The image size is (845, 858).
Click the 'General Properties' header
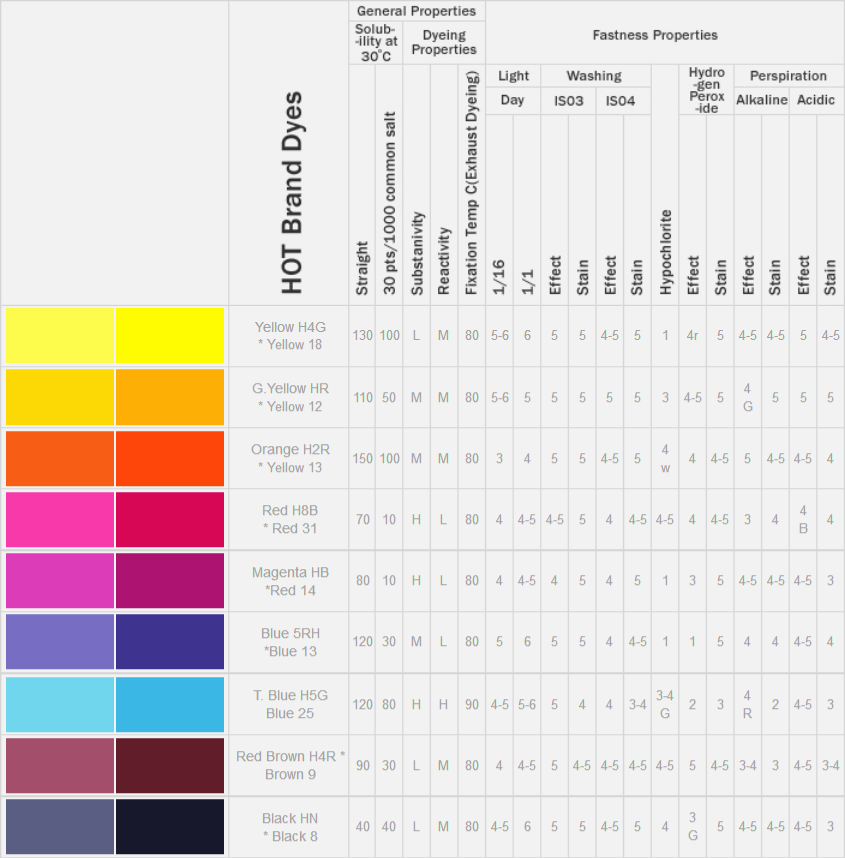tap(416, 11)
